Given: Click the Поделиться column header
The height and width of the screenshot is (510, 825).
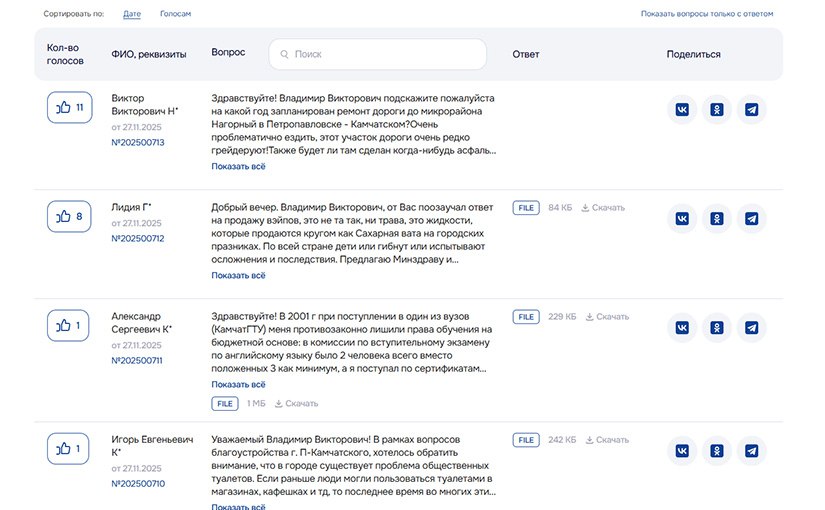Looking at the screenshot, I should [x=693, y=54].
